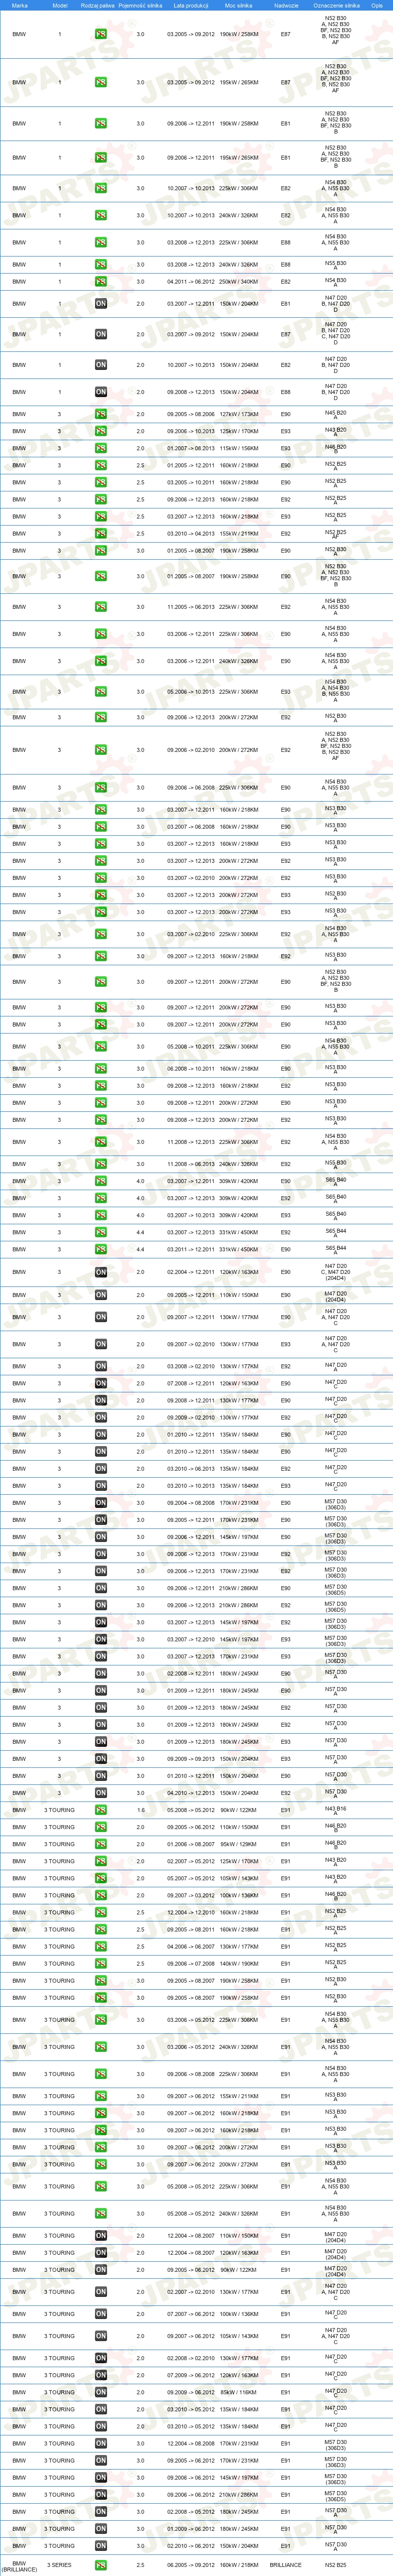Click petrol icon for E88 225kW/306KM row
Image resolution: width=393 pixels, height=2576 pixels.
click(x=101, y=242)
